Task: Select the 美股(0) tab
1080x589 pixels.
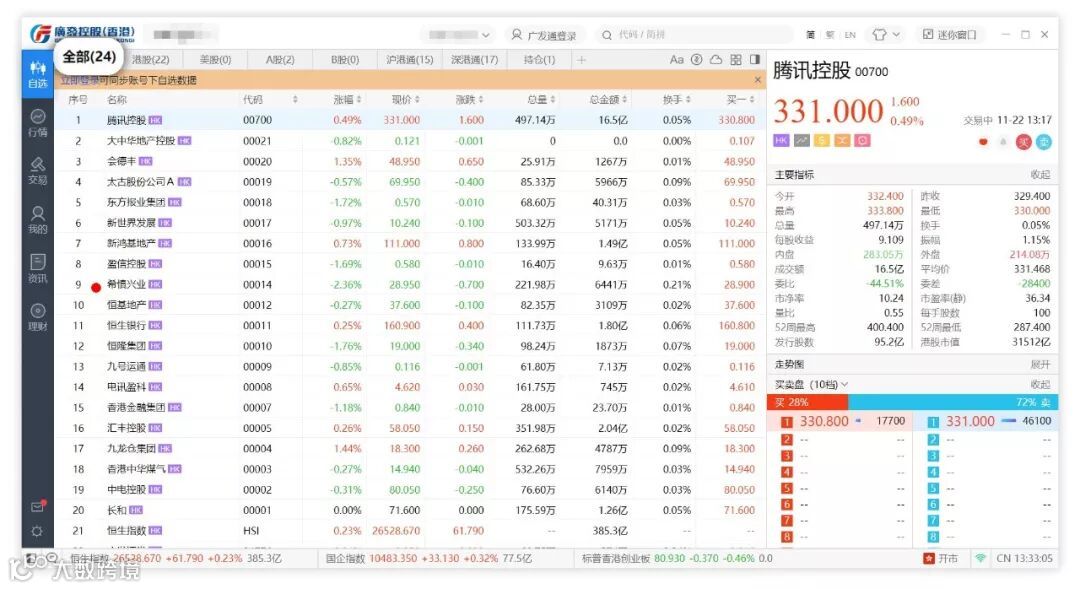Action: pyautogui.click(x=215, y=60)
